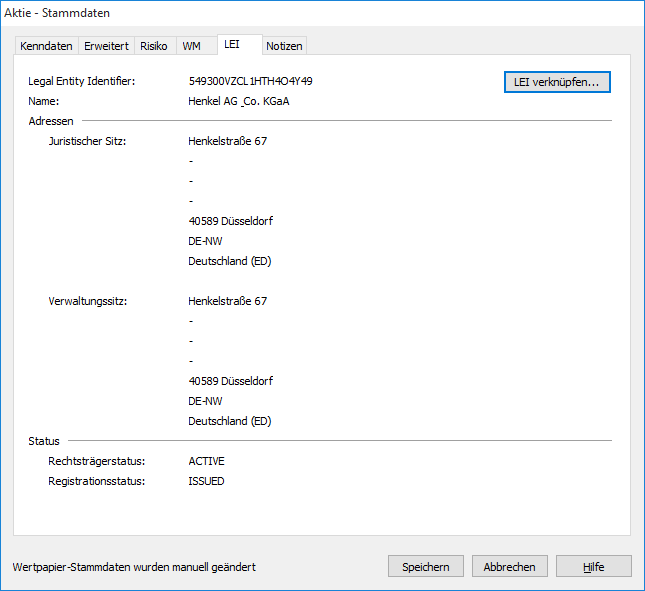Click the manually changed Stammdaten status message
The image size is (645, 591).
click(134, 567)
